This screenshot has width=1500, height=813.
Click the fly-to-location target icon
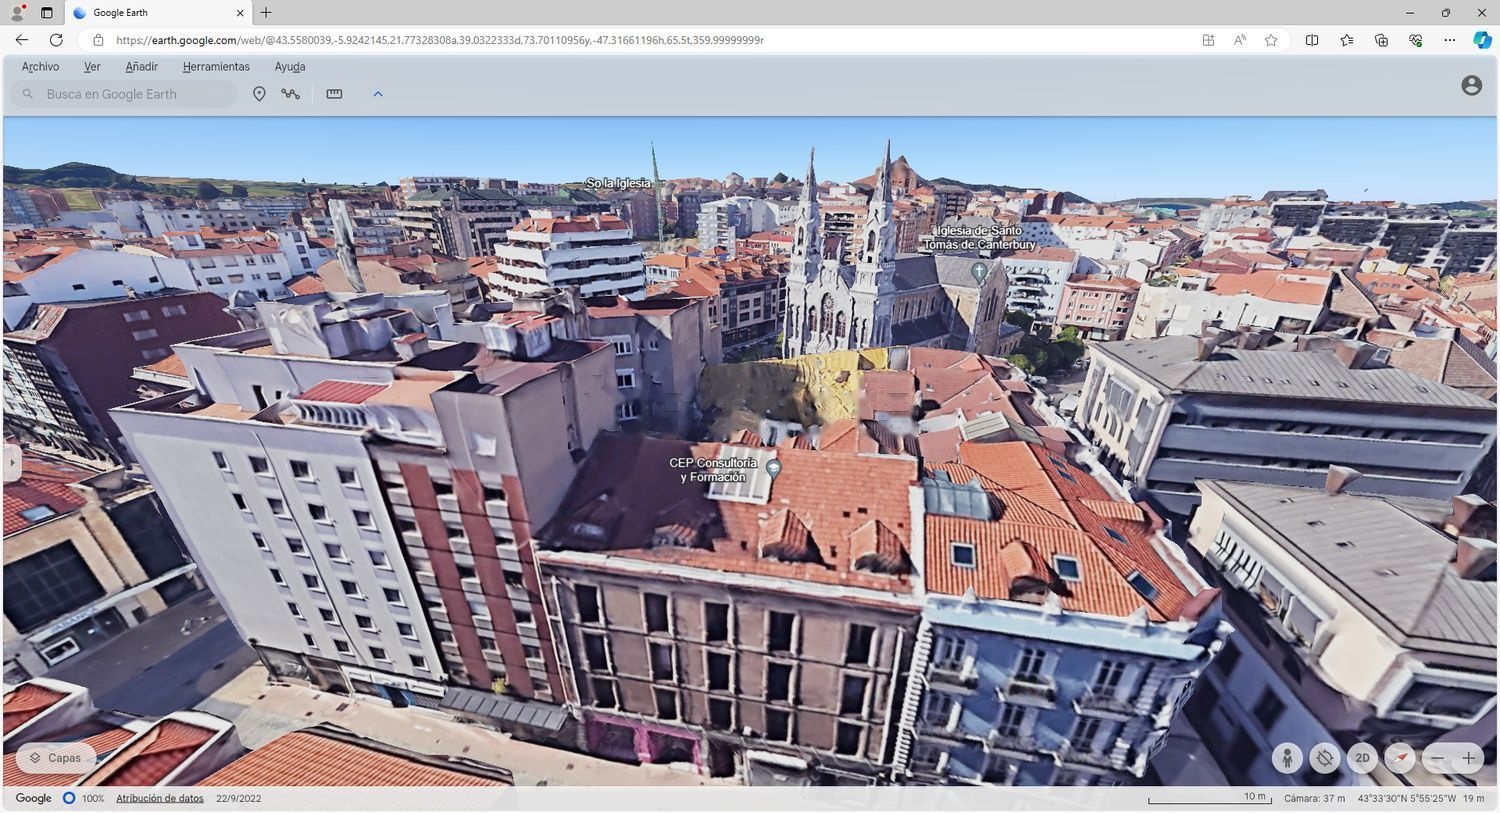pyautogui.click(x=1325, y=758)
